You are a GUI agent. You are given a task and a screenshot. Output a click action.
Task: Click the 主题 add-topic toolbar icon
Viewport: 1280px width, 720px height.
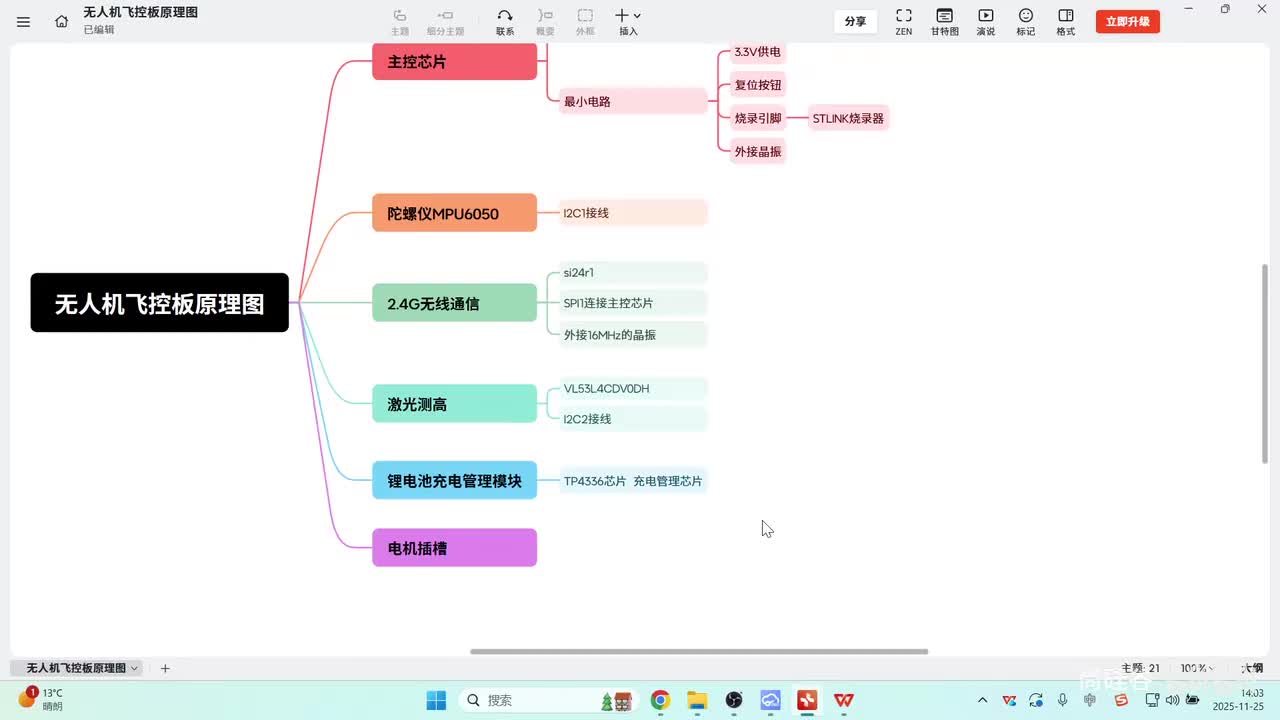coord(400,21)
